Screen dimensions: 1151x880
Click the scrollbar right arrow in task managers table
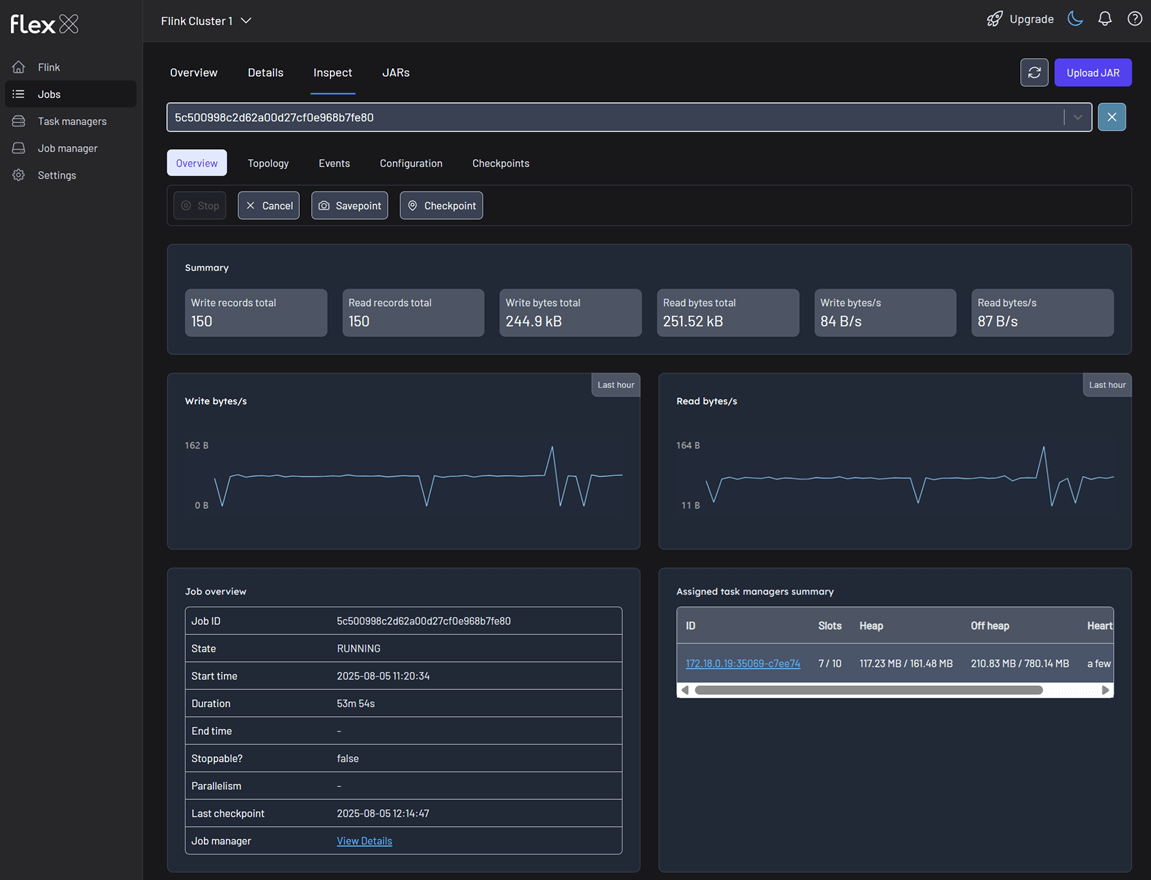coord(1105,690)
